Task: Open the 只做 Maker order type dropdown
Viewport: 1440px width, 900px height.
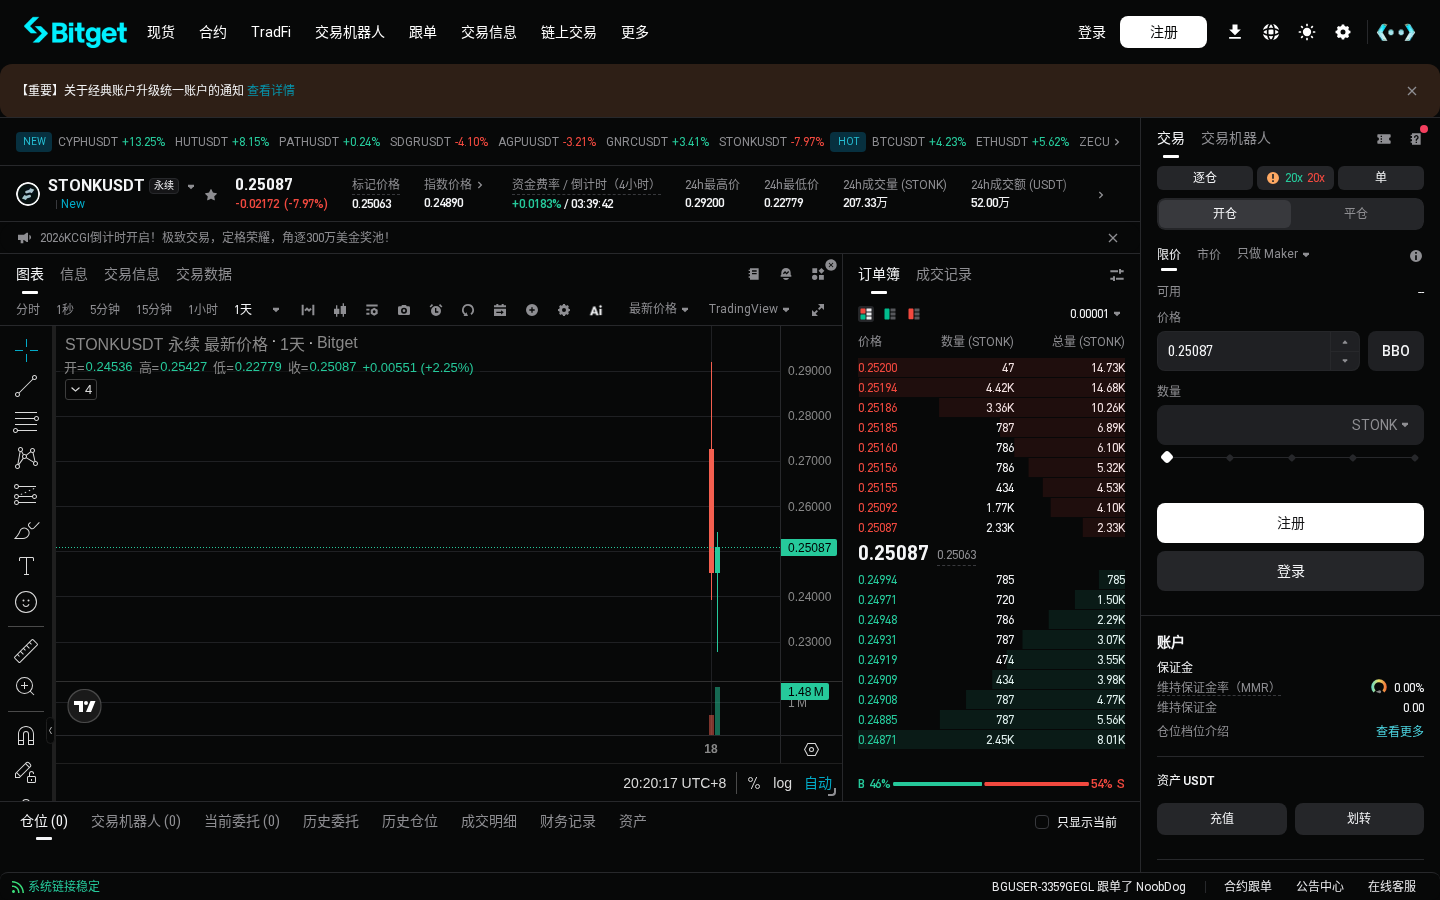Action: (1273, 254)
